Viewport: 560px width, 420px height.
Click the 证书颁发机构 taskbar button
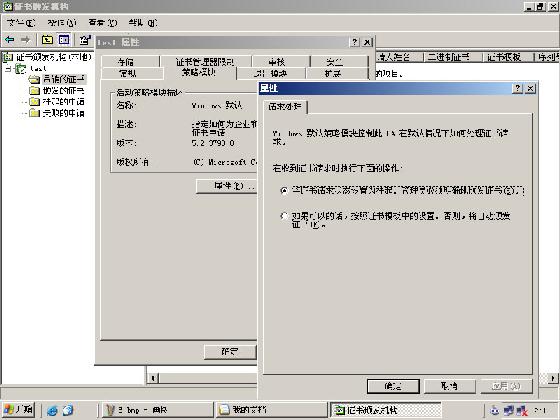pyautogui.click(x=385, y=410)
